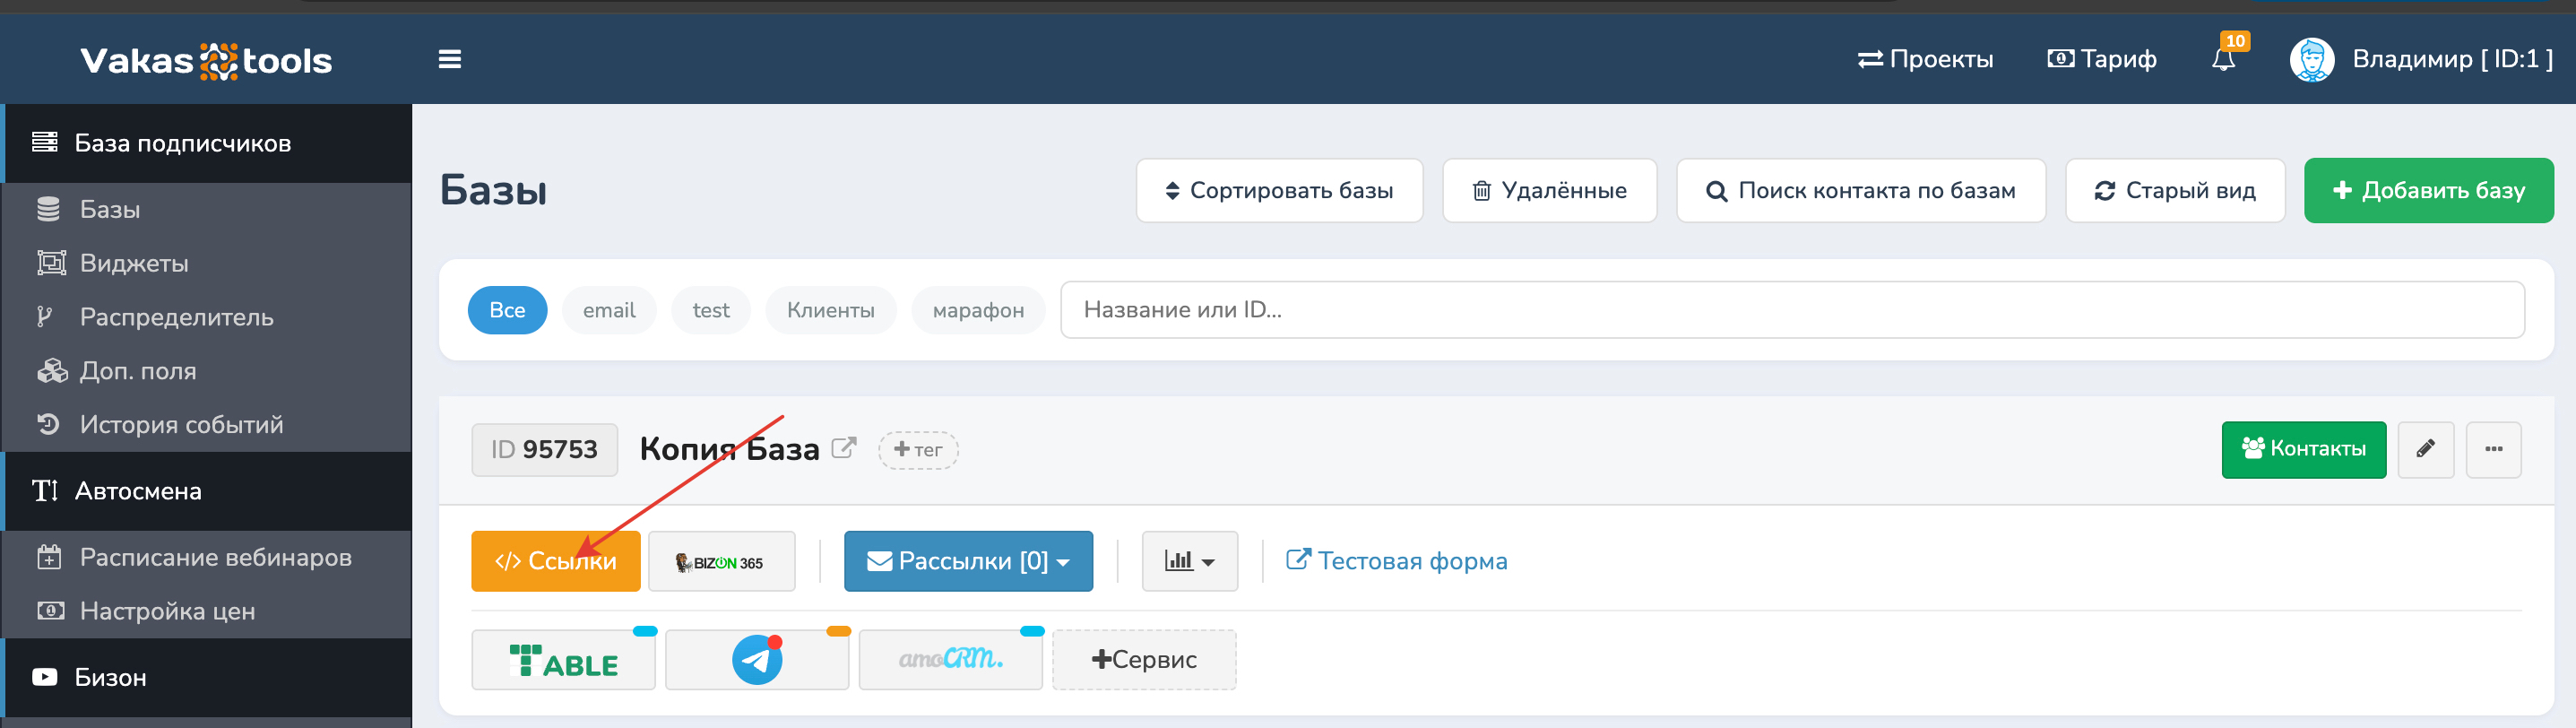Screen dimensions: 2576x728
Task: Click the green Добавить базу button
Action: (x=2428, y=191)
